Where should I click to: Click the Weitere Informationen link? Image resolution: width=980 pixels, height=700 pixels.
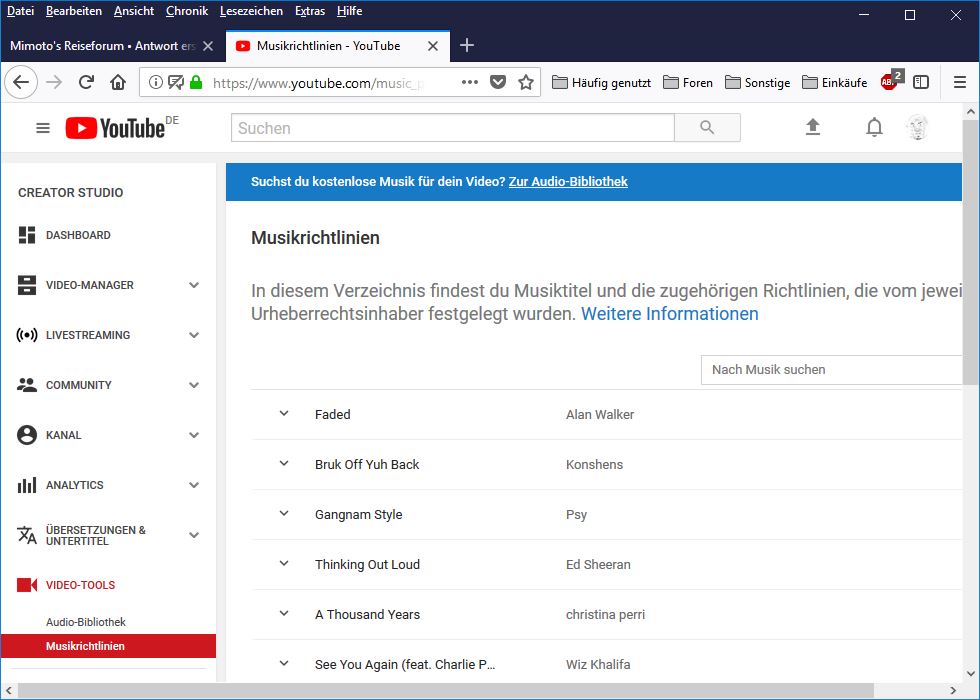(x=669, y=314)
